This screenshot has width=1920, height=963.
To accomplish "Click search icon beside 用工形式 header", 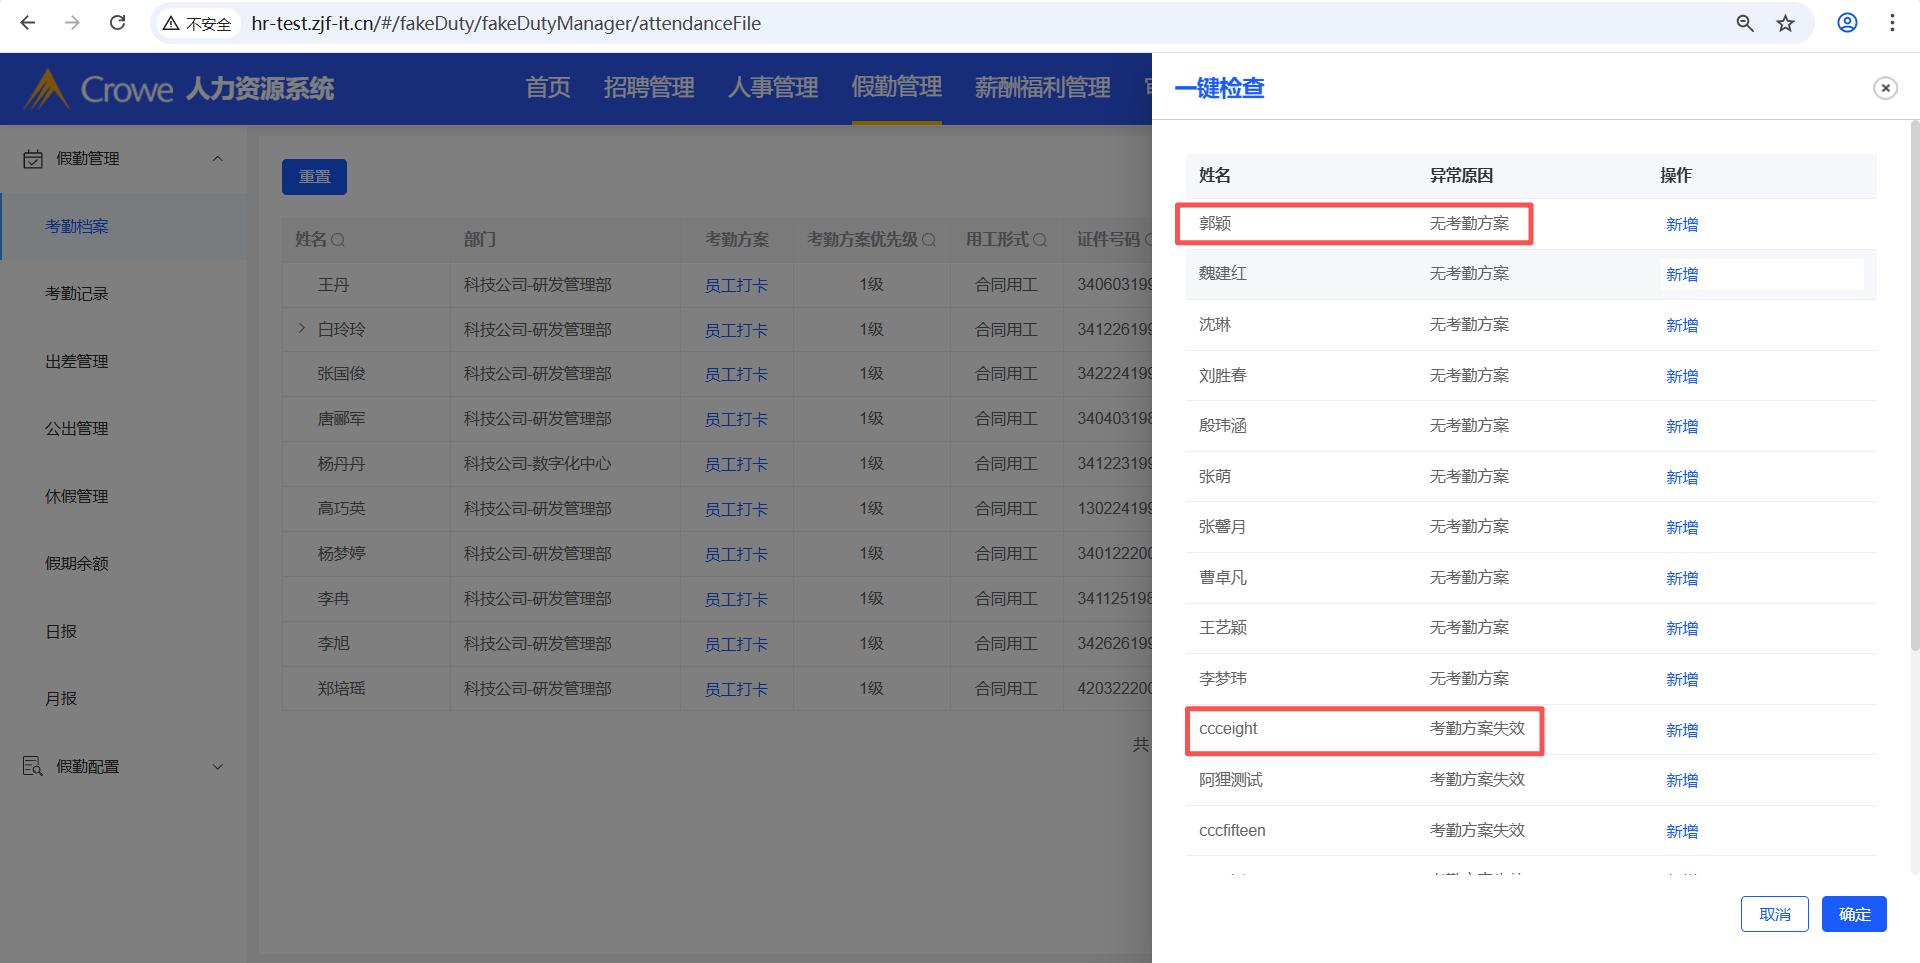I will pos(1040,240).
